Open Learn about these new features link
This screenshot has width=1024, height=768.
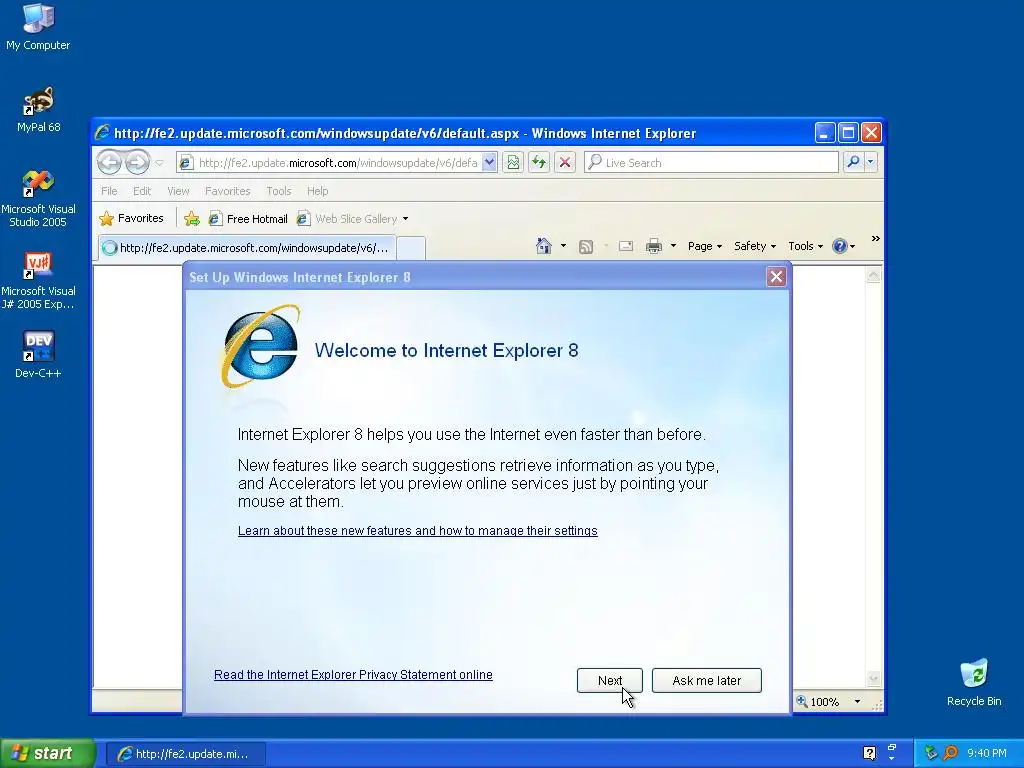pyautogui.click(x=417, y=531)
